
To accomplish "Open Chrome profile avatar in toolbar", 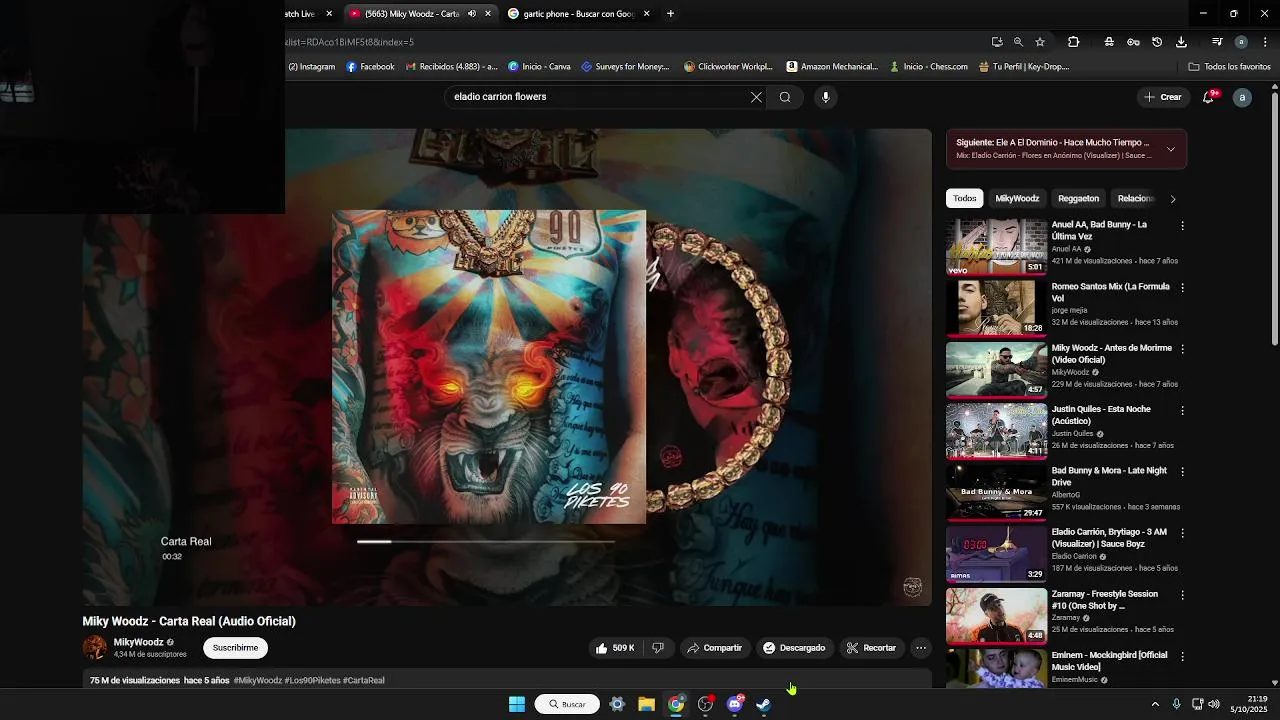I will (1241, 42).
